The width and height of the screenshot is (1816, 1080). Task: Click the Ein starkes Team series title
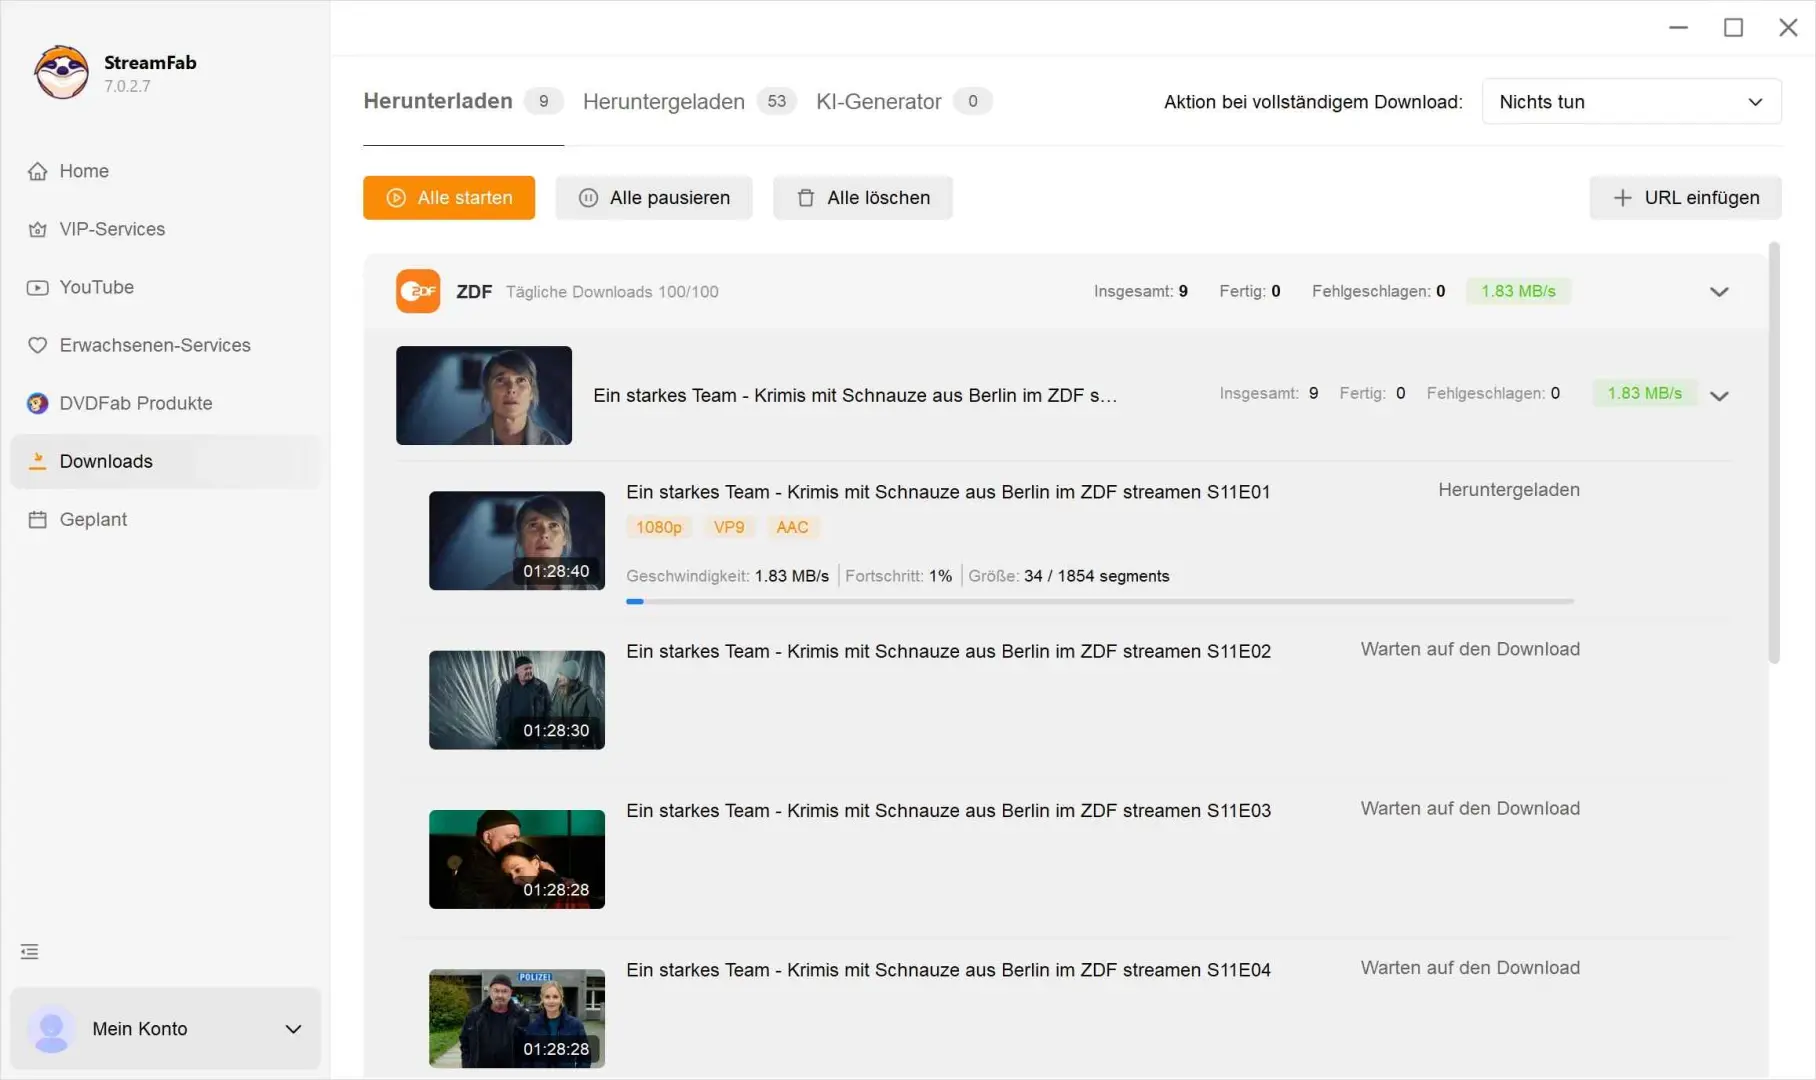pos(855,395)
